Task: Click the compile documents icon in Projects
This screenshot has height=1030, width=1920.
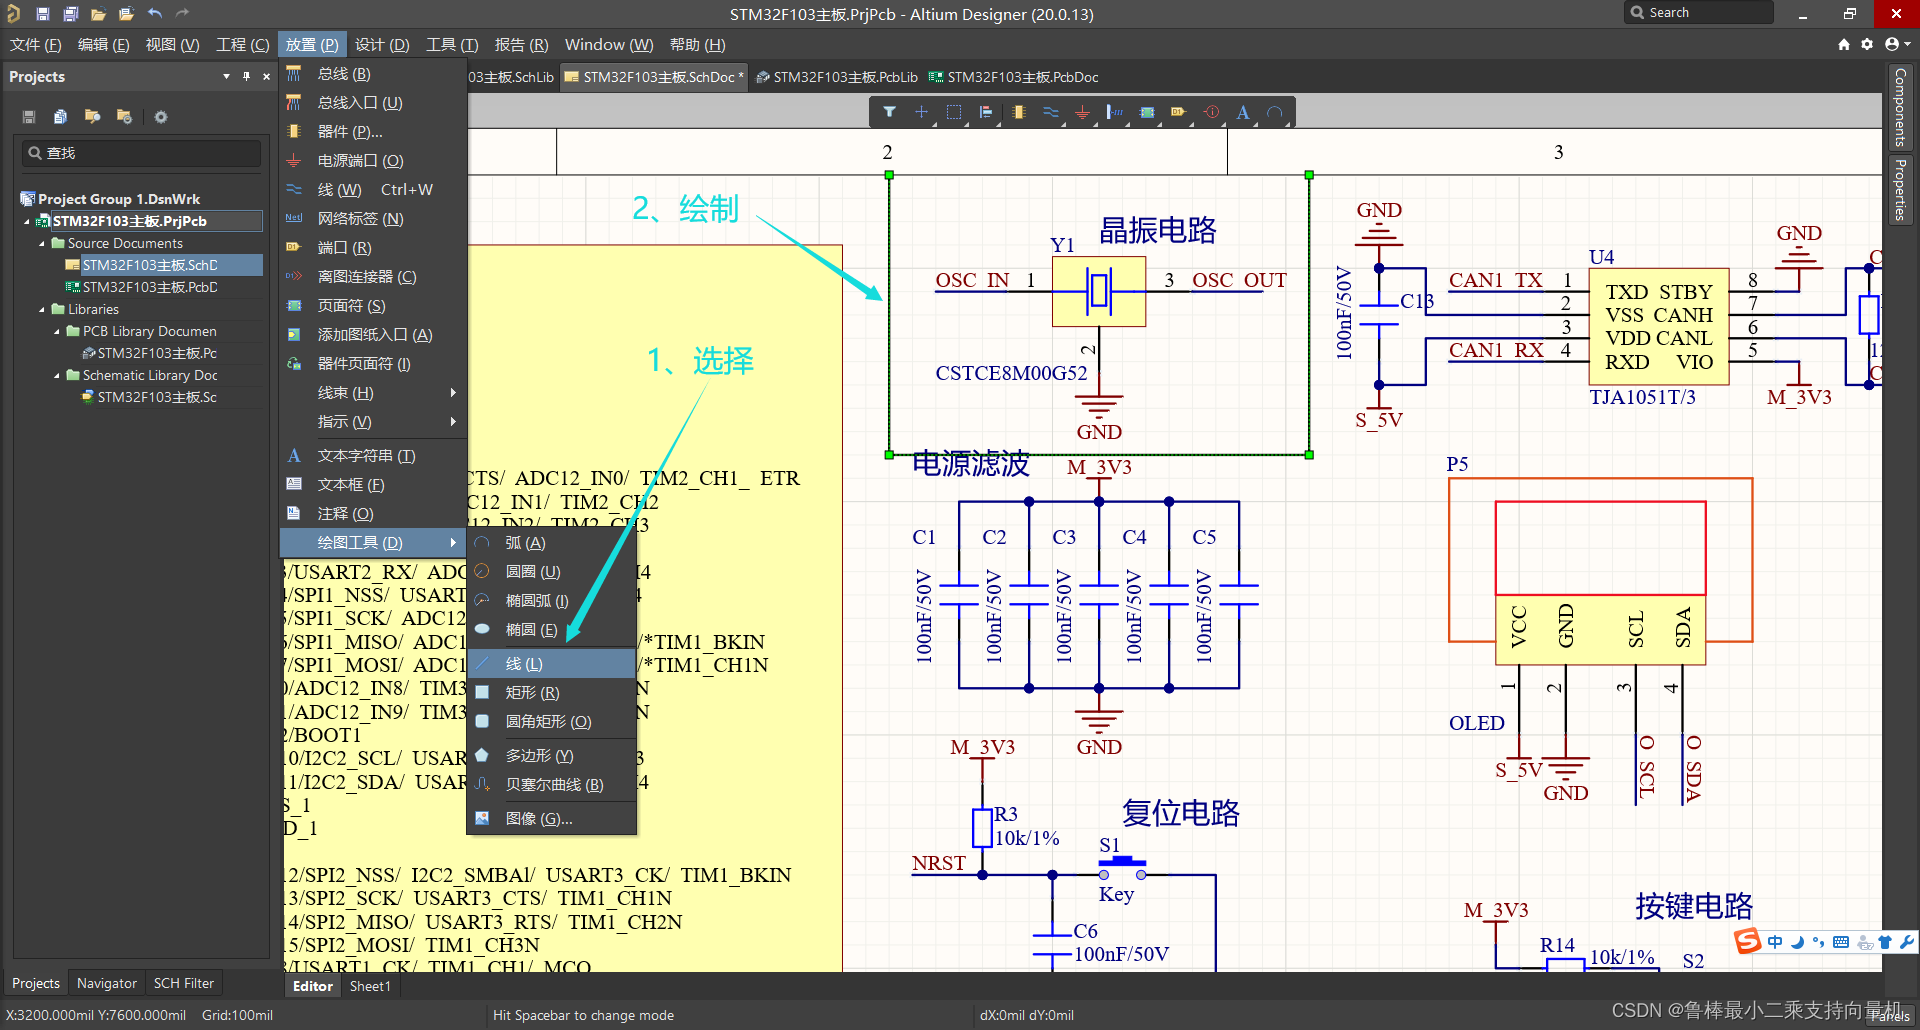Action: pos(60,117)
